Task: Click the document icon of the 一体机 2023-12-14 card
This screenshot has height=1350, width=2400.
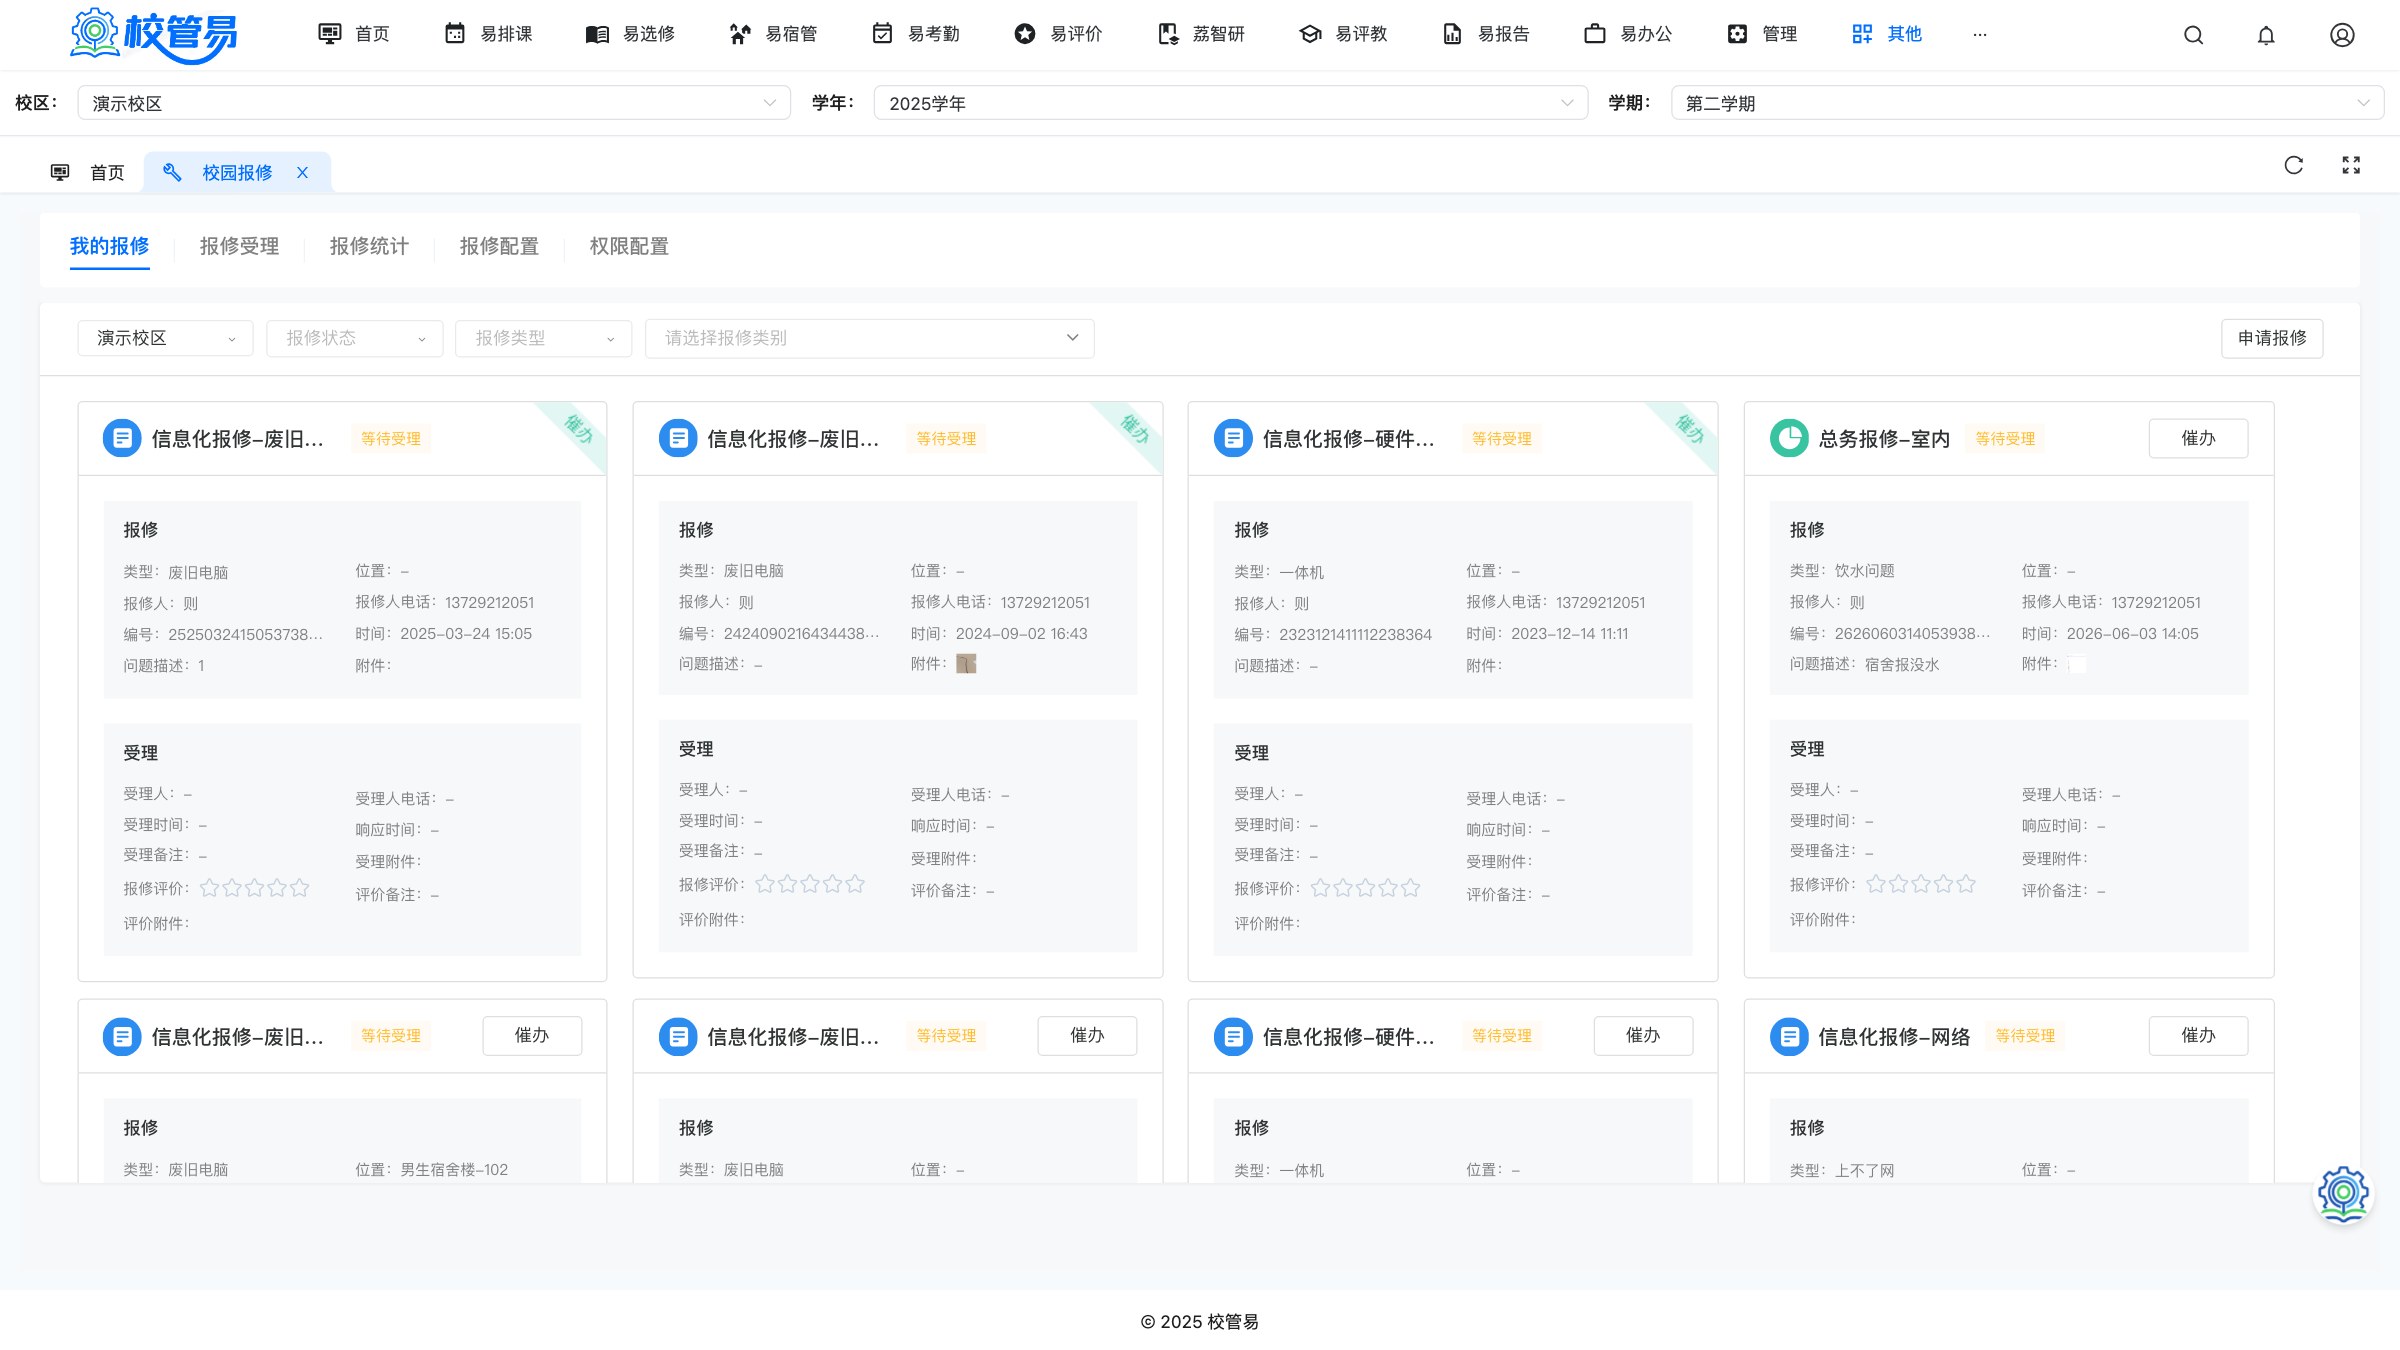Action: 1233,438
